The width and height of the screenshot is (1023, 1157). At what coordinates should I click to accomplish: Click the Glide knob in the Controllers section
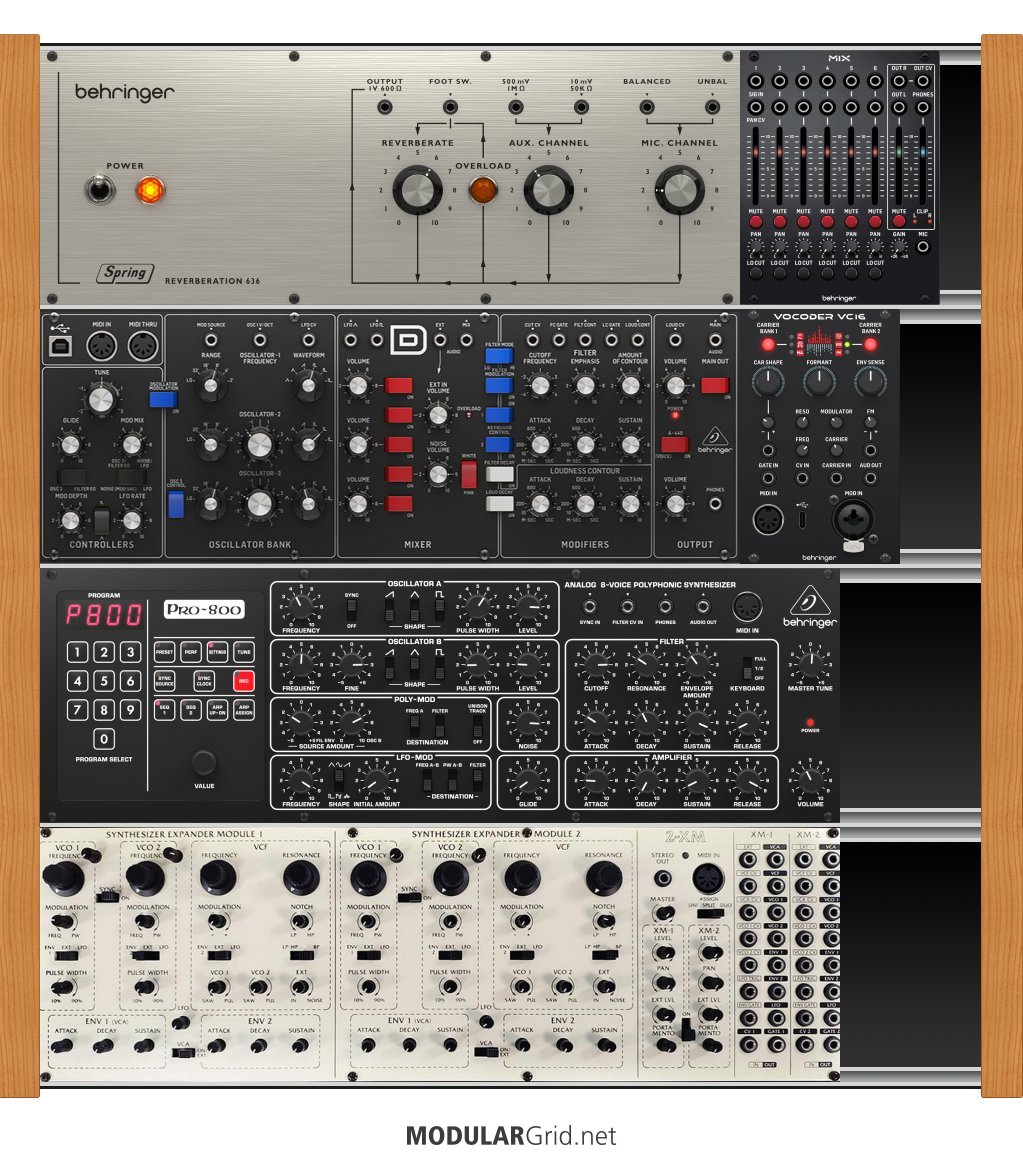(x=71, y=445)
